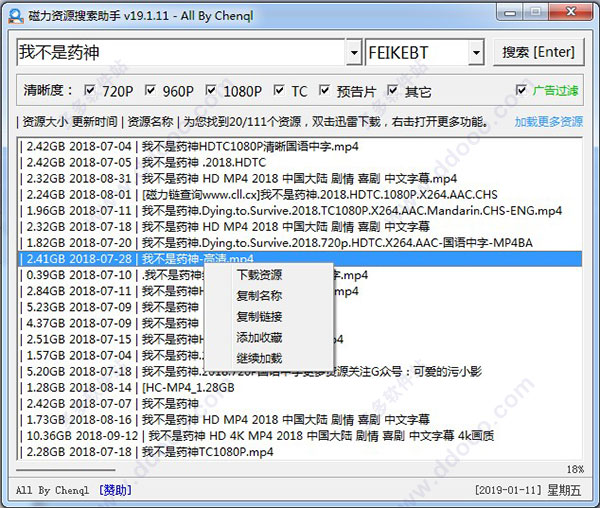The width and height of the screenshot is (600, 508).
Task: Choose 继续加载 from context menu
Action: [259, 358]
